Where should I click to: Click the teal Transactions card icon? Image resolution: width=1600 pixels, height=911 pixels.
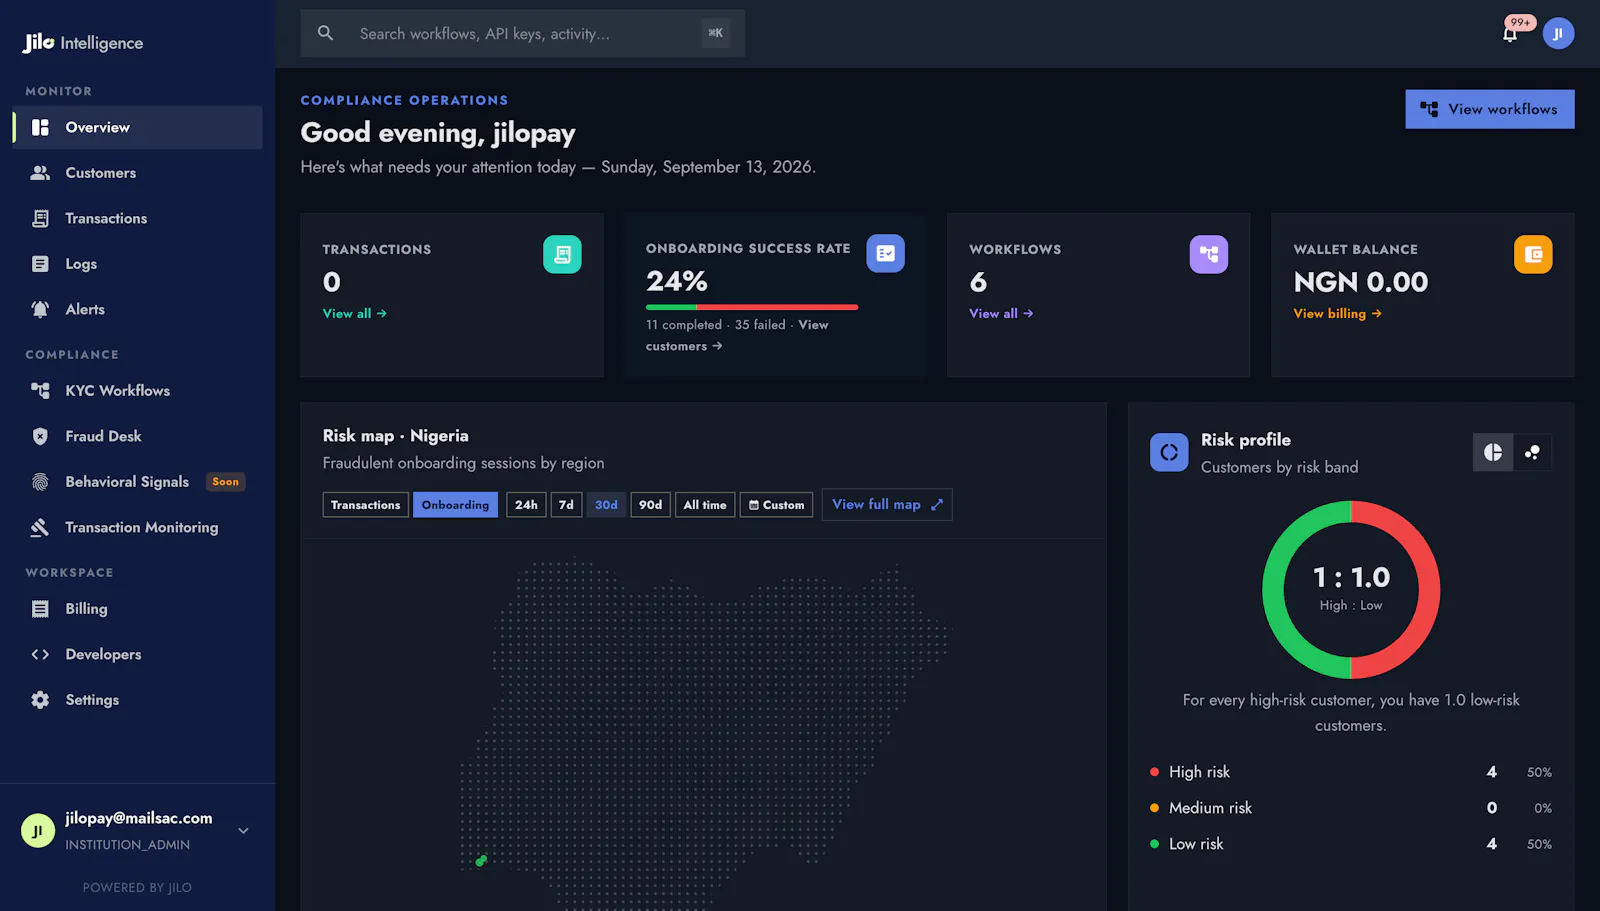[562, 254]
